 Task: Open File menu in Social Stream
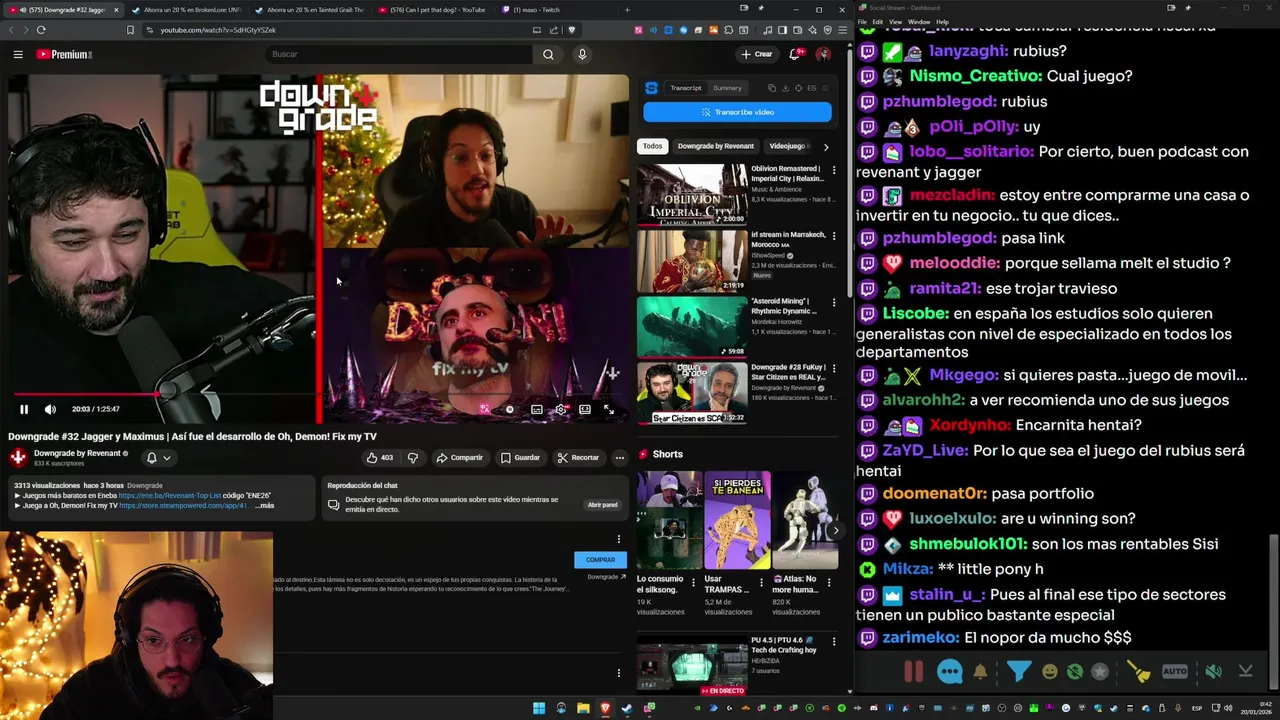click(x=863, y=22)
